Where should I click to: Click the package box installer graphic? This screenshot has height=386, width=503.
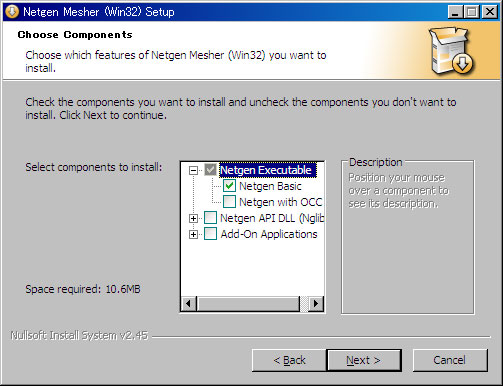coord(451,51)
